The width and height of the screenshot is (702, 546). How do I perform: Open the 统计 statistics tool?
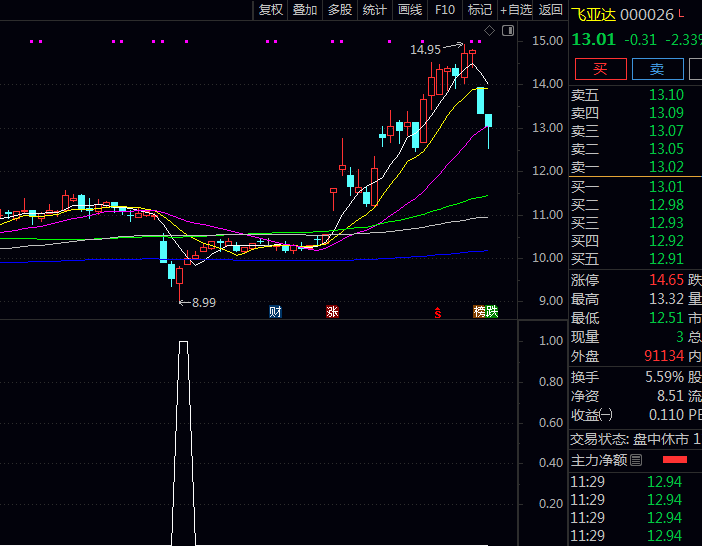click(x=375, y=10)
